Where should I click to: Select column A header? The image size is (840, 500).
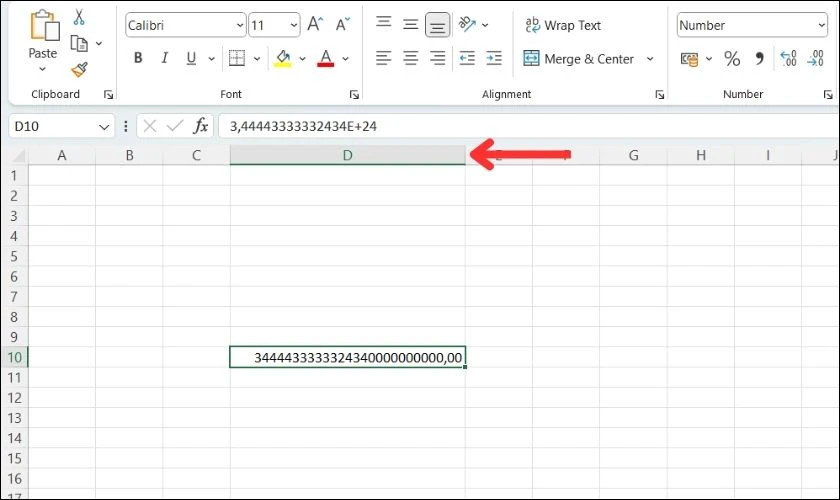click(62, 155)
